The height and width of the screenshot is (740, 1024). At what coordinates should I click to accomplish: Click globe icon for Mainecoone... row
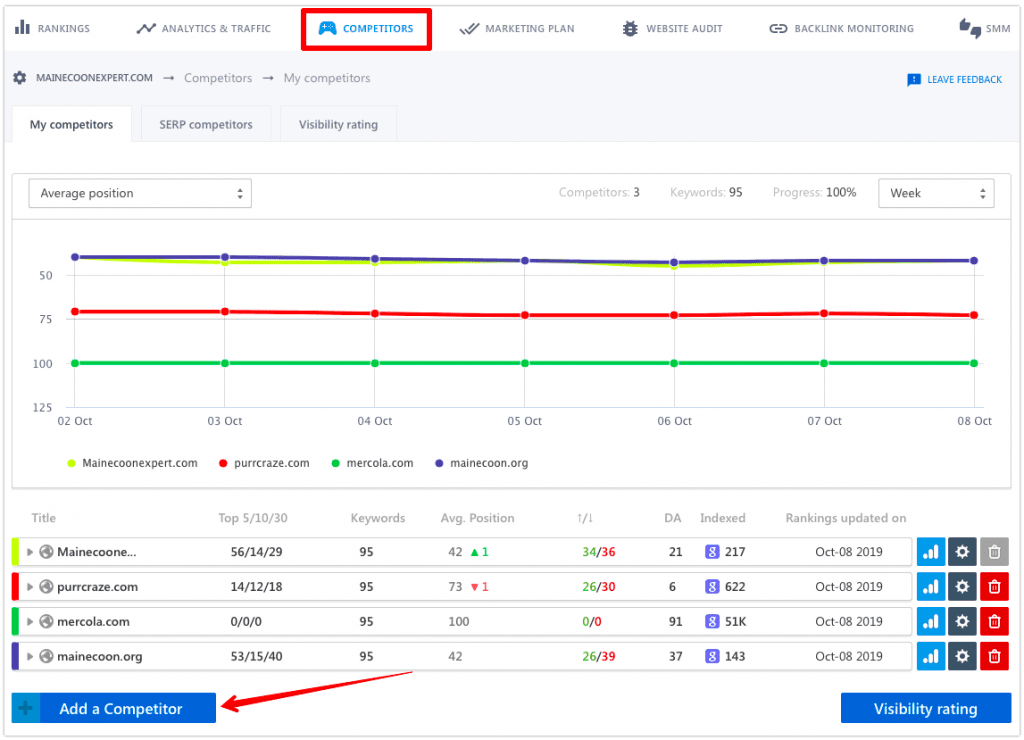pos(46,552)
